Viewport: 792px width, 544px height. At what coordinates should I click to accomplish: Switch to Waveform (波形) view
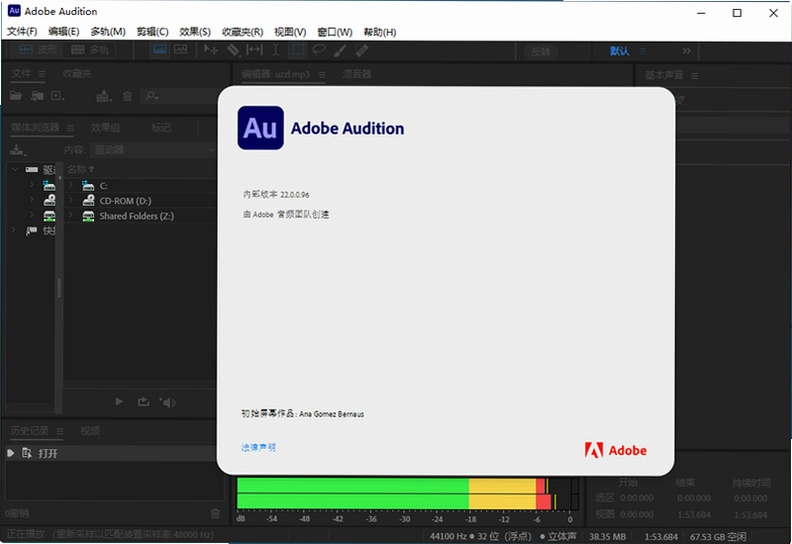pyautogui.click(x=38, y=50)
